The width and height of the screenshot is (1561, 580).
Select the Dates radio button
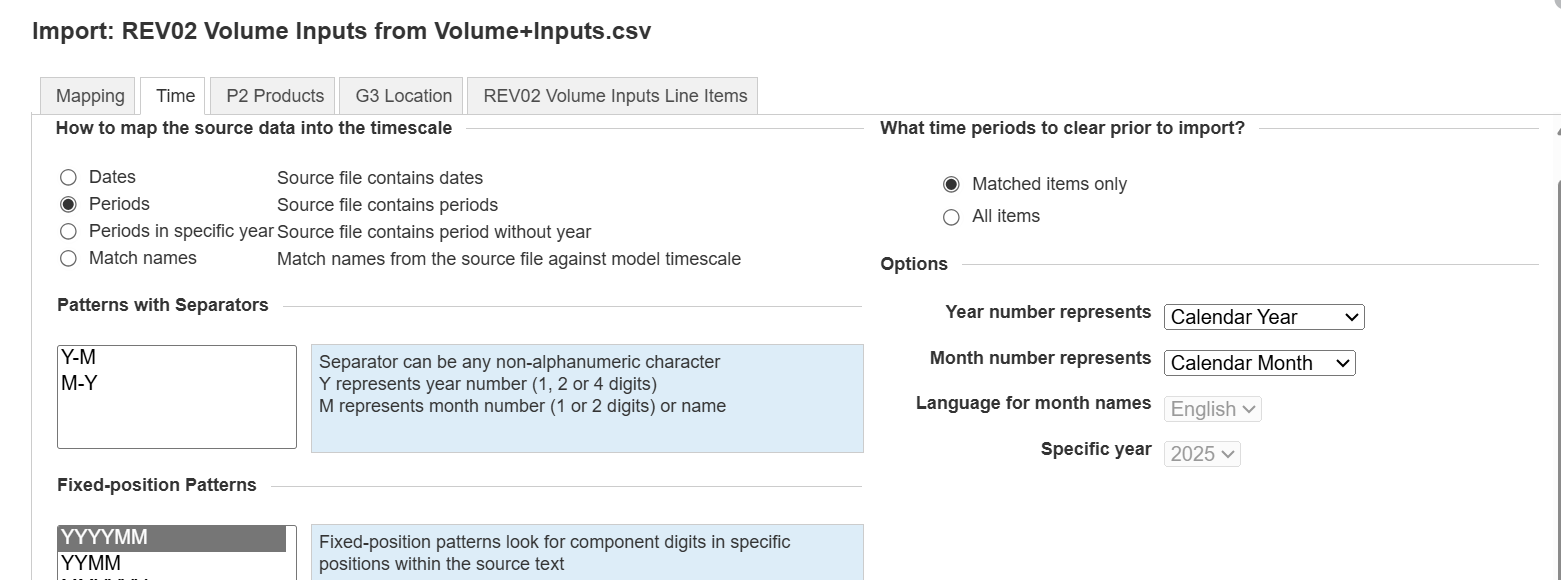(x=68, y=178)
